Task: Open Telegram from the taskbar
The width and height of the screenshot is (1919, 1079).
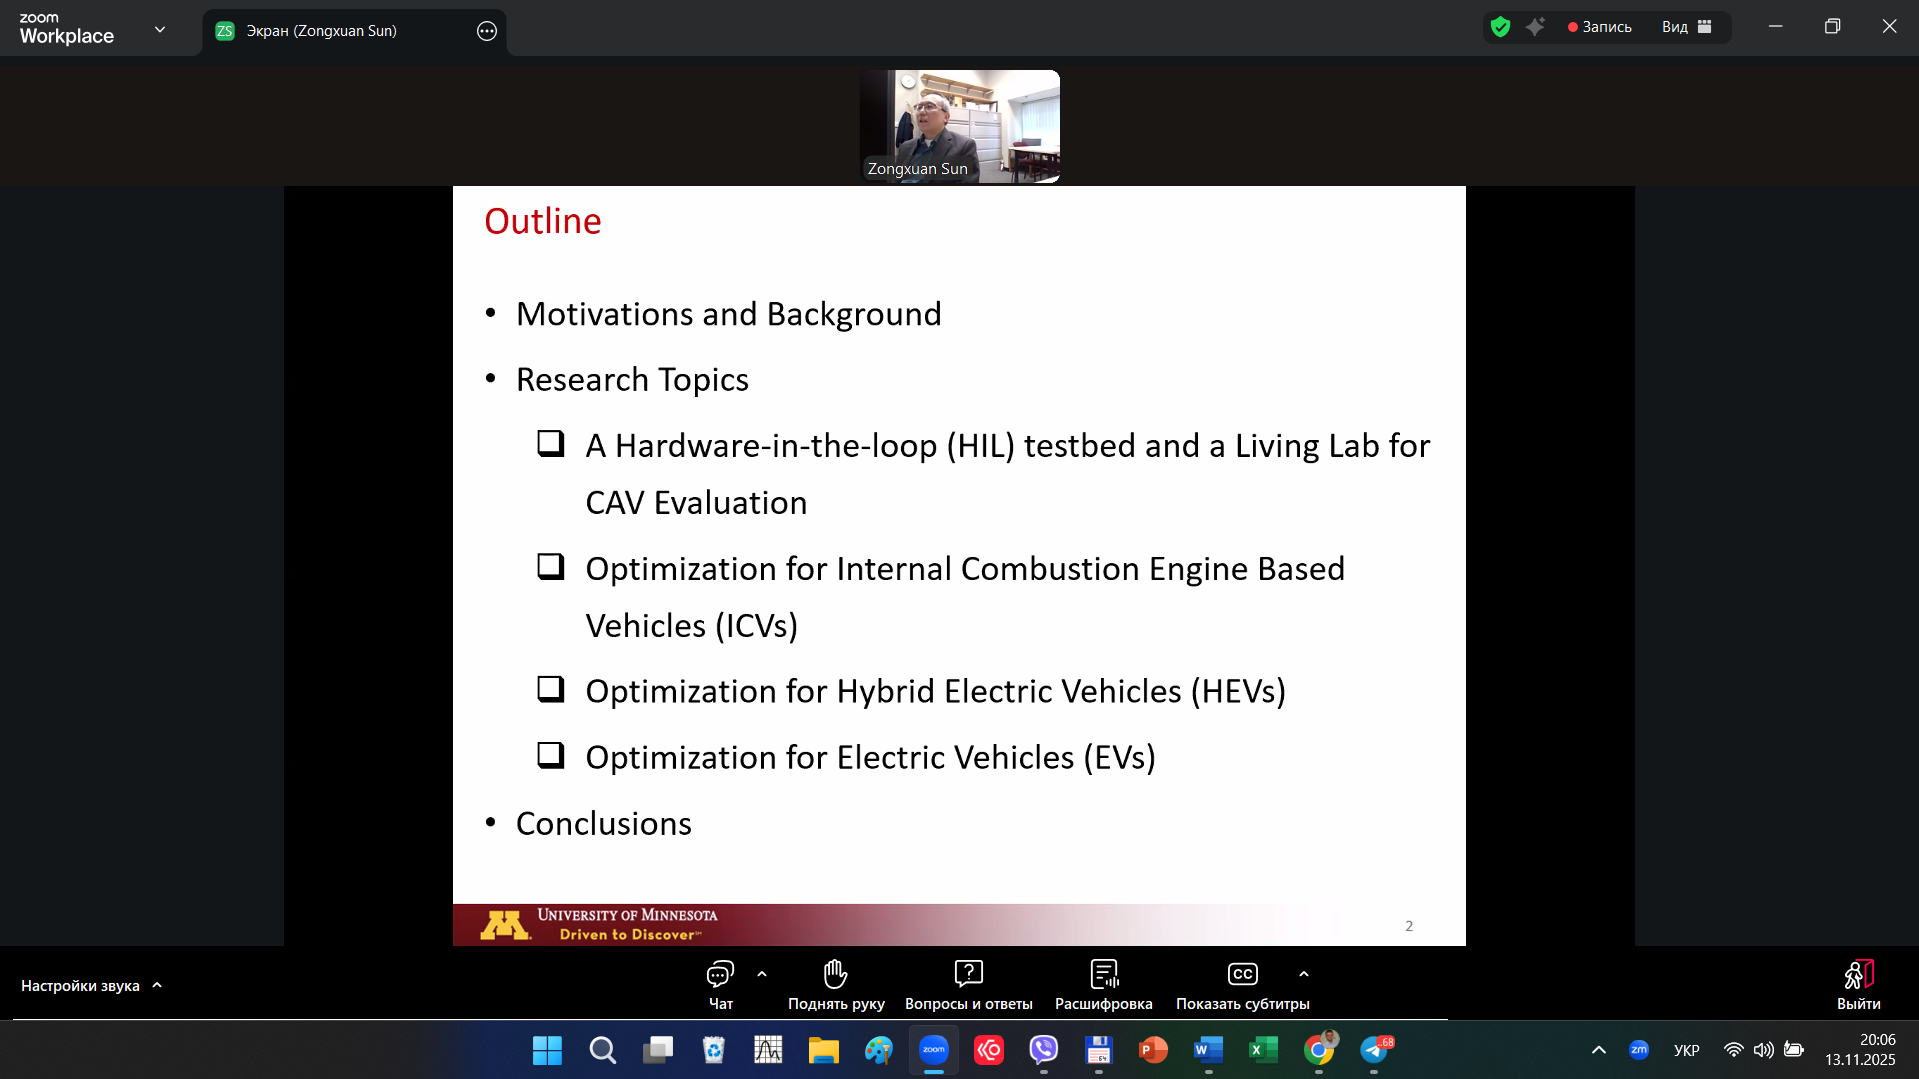Action: pos(1374,1050)
